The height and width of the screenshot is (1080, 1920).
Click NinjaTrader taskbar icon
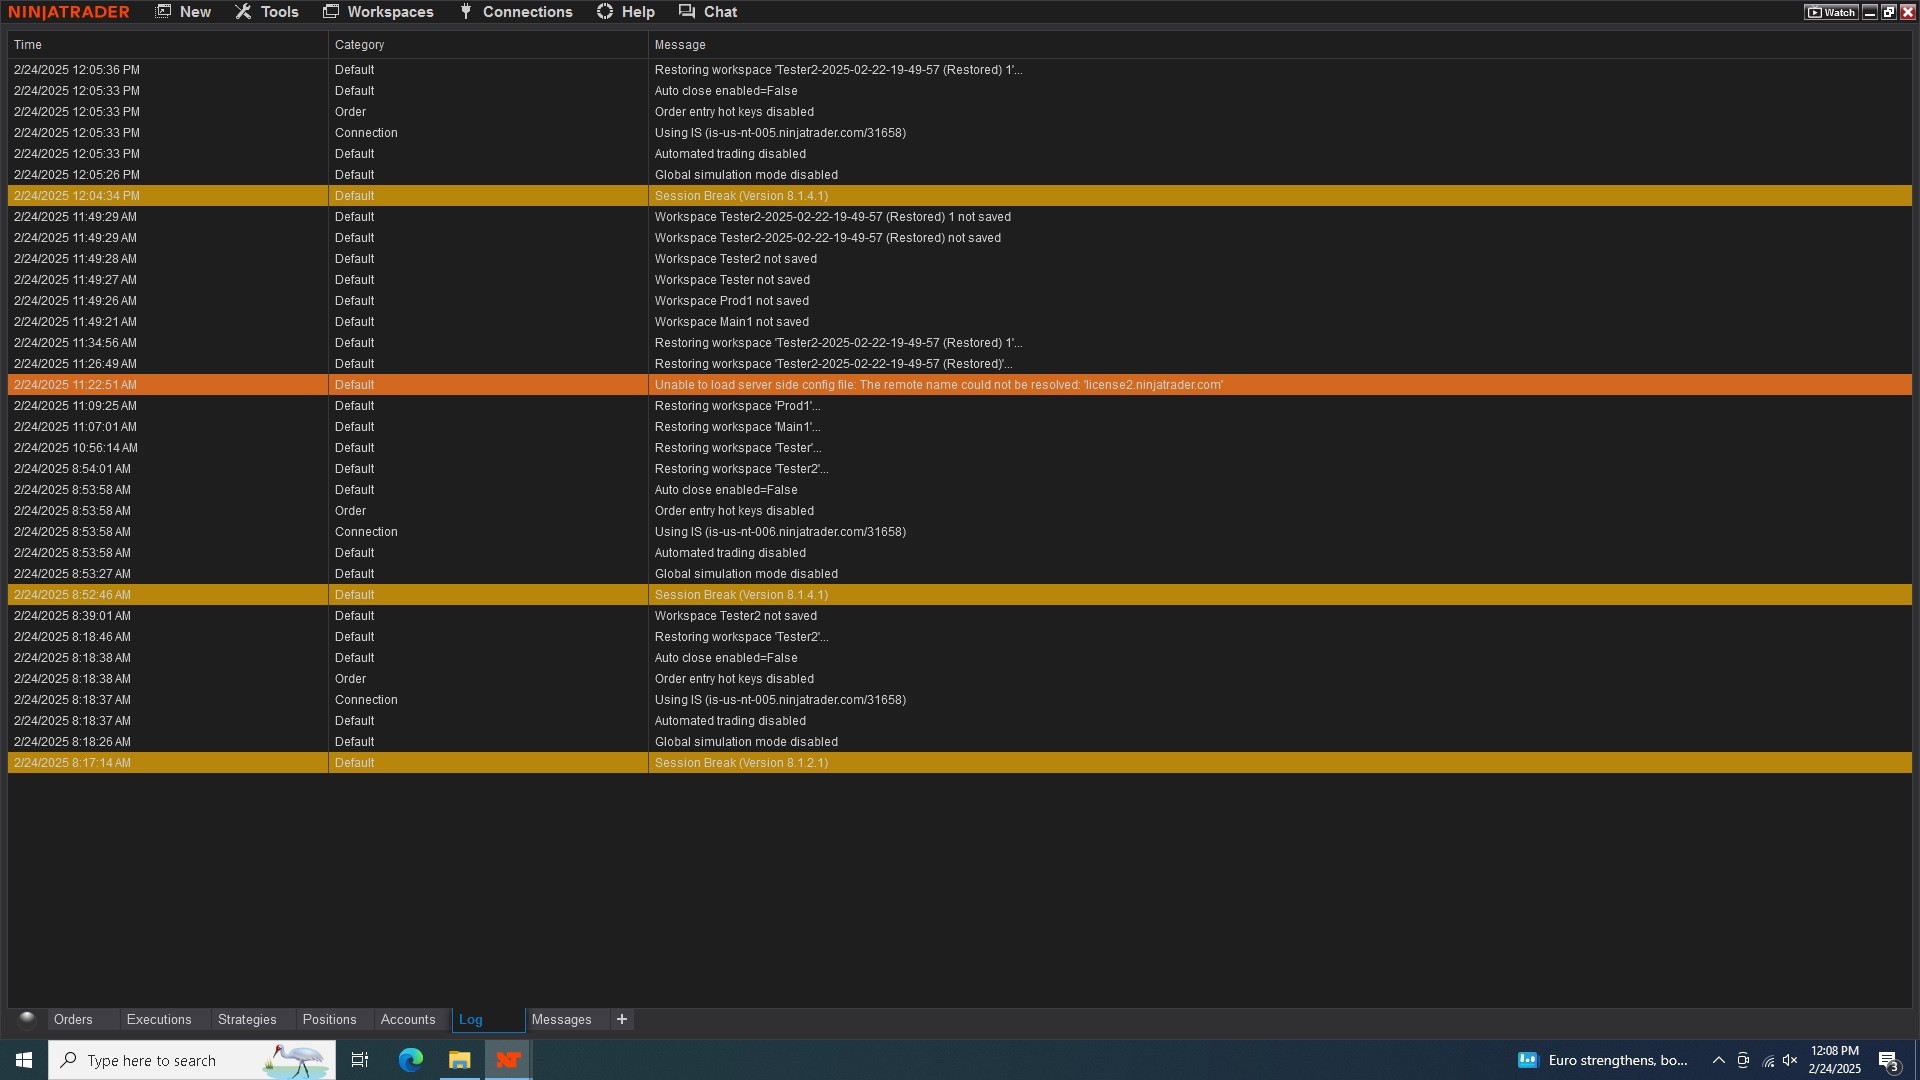tap(508, 1060)
